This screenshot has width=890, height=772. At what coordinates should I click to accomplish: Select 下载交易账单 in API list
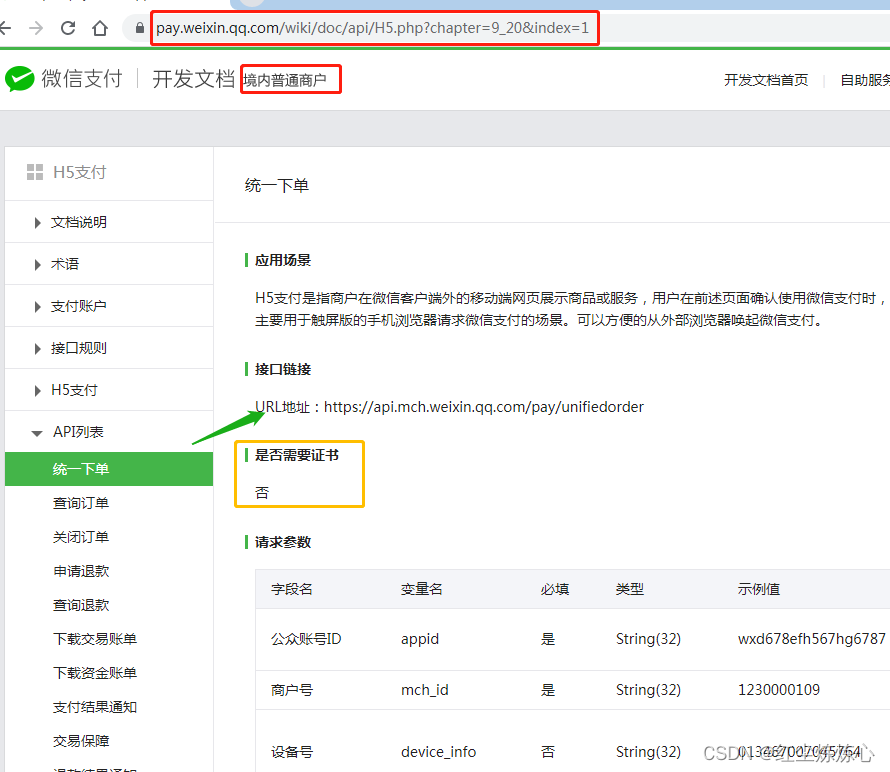tap(95, 639)
